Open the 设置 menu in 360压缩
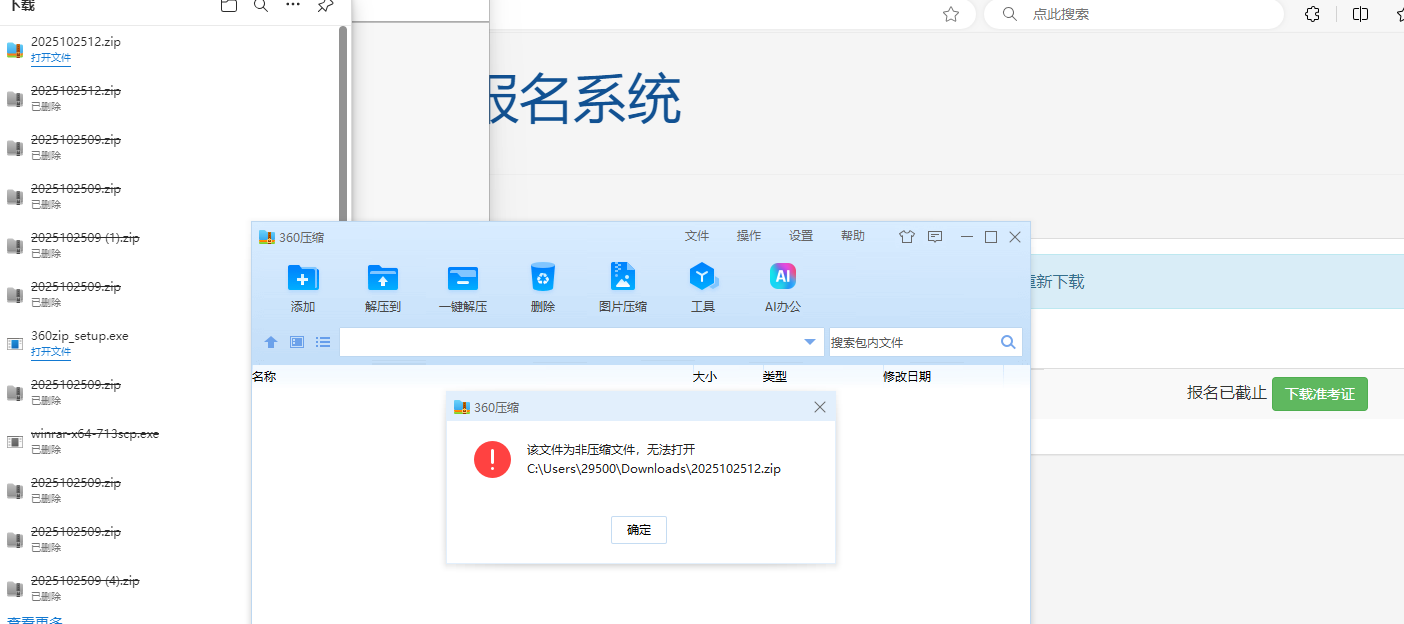The width and height of the screenshot is (1404, 624). [x=801, y=236]
